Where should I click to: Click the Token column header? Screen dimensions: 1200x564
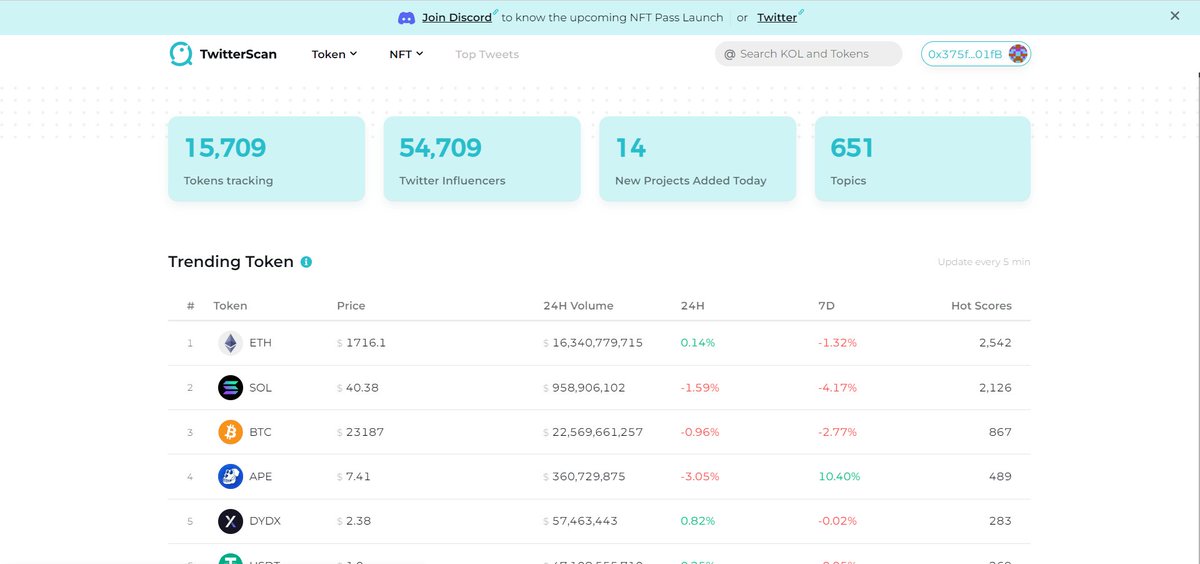click(230, 306)
